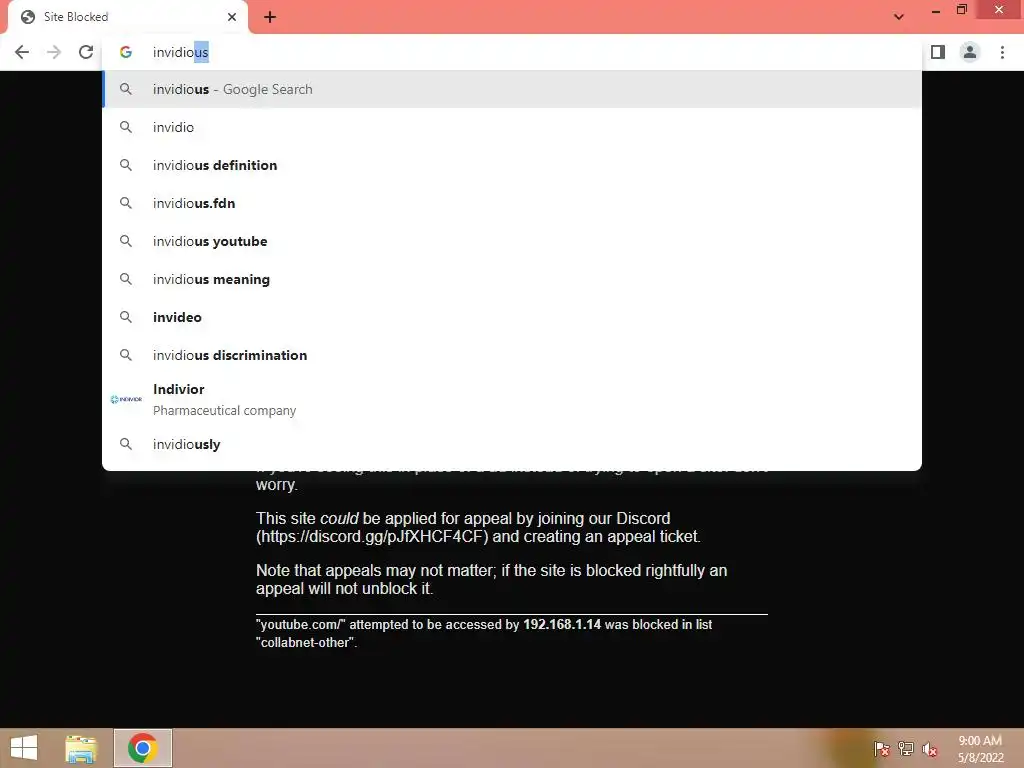1024x768 pixels.
Task: Reload the blocked page
Action: [86, 52]
